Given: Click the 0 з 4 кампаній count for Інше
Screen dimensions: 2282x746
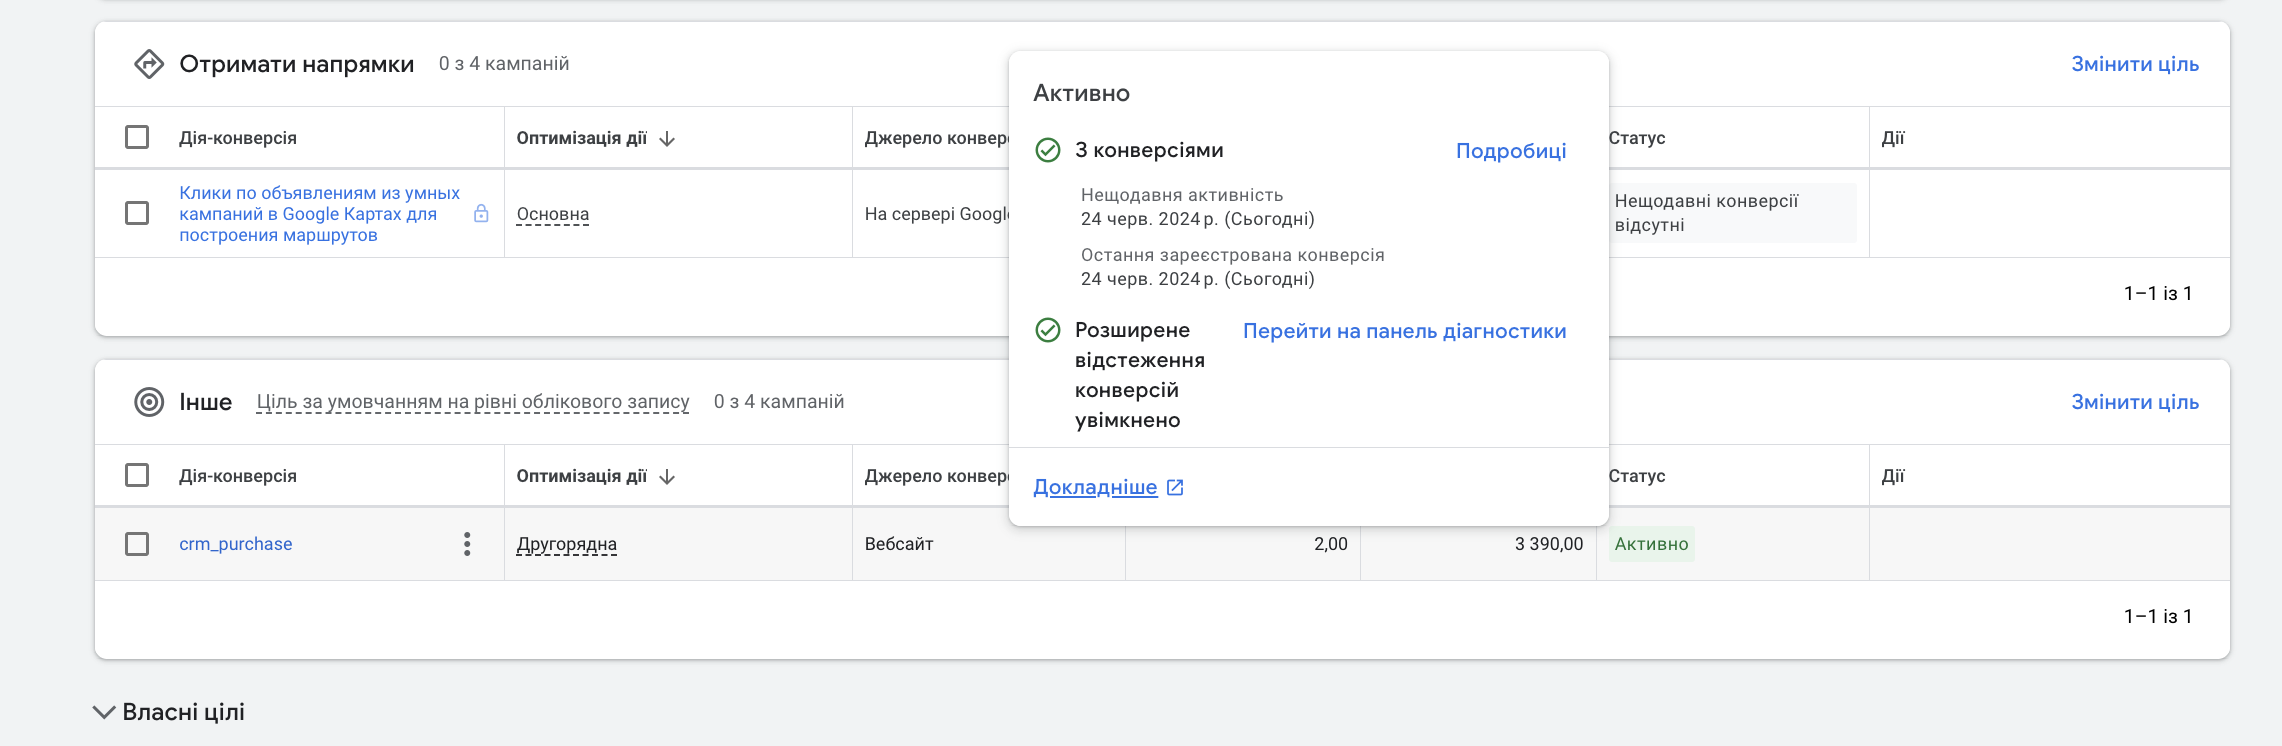Looking at the screenshot, I should 779,402.
